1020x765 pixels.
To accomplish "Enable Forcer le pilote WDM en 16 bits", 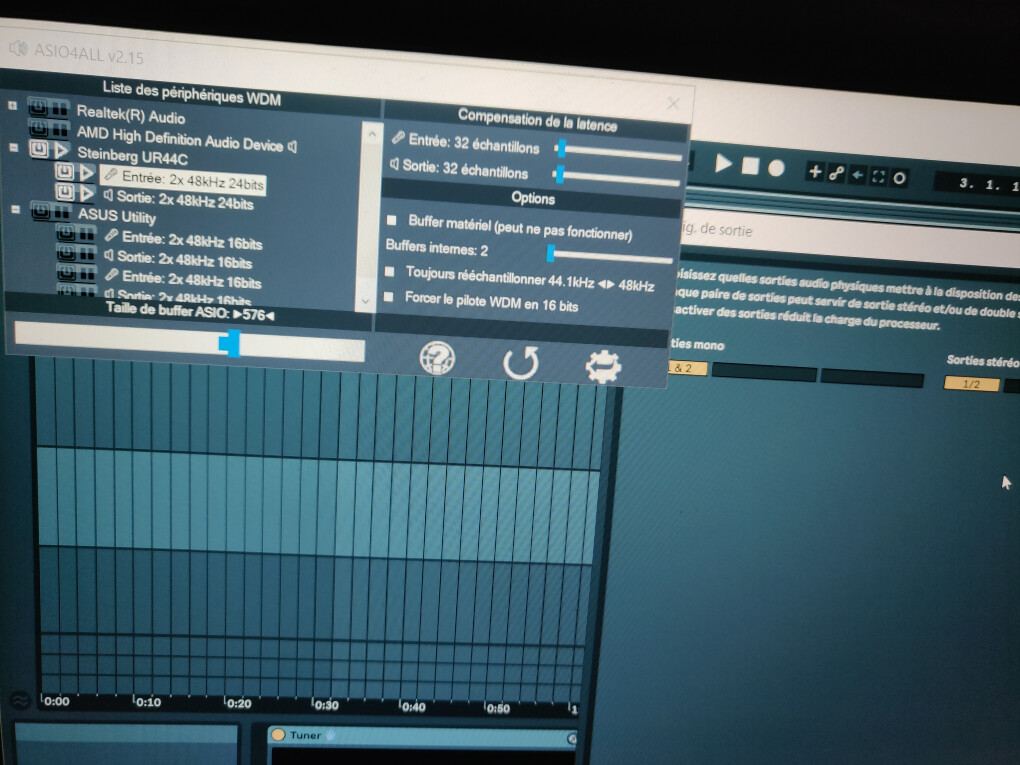I will coord(388,297).
